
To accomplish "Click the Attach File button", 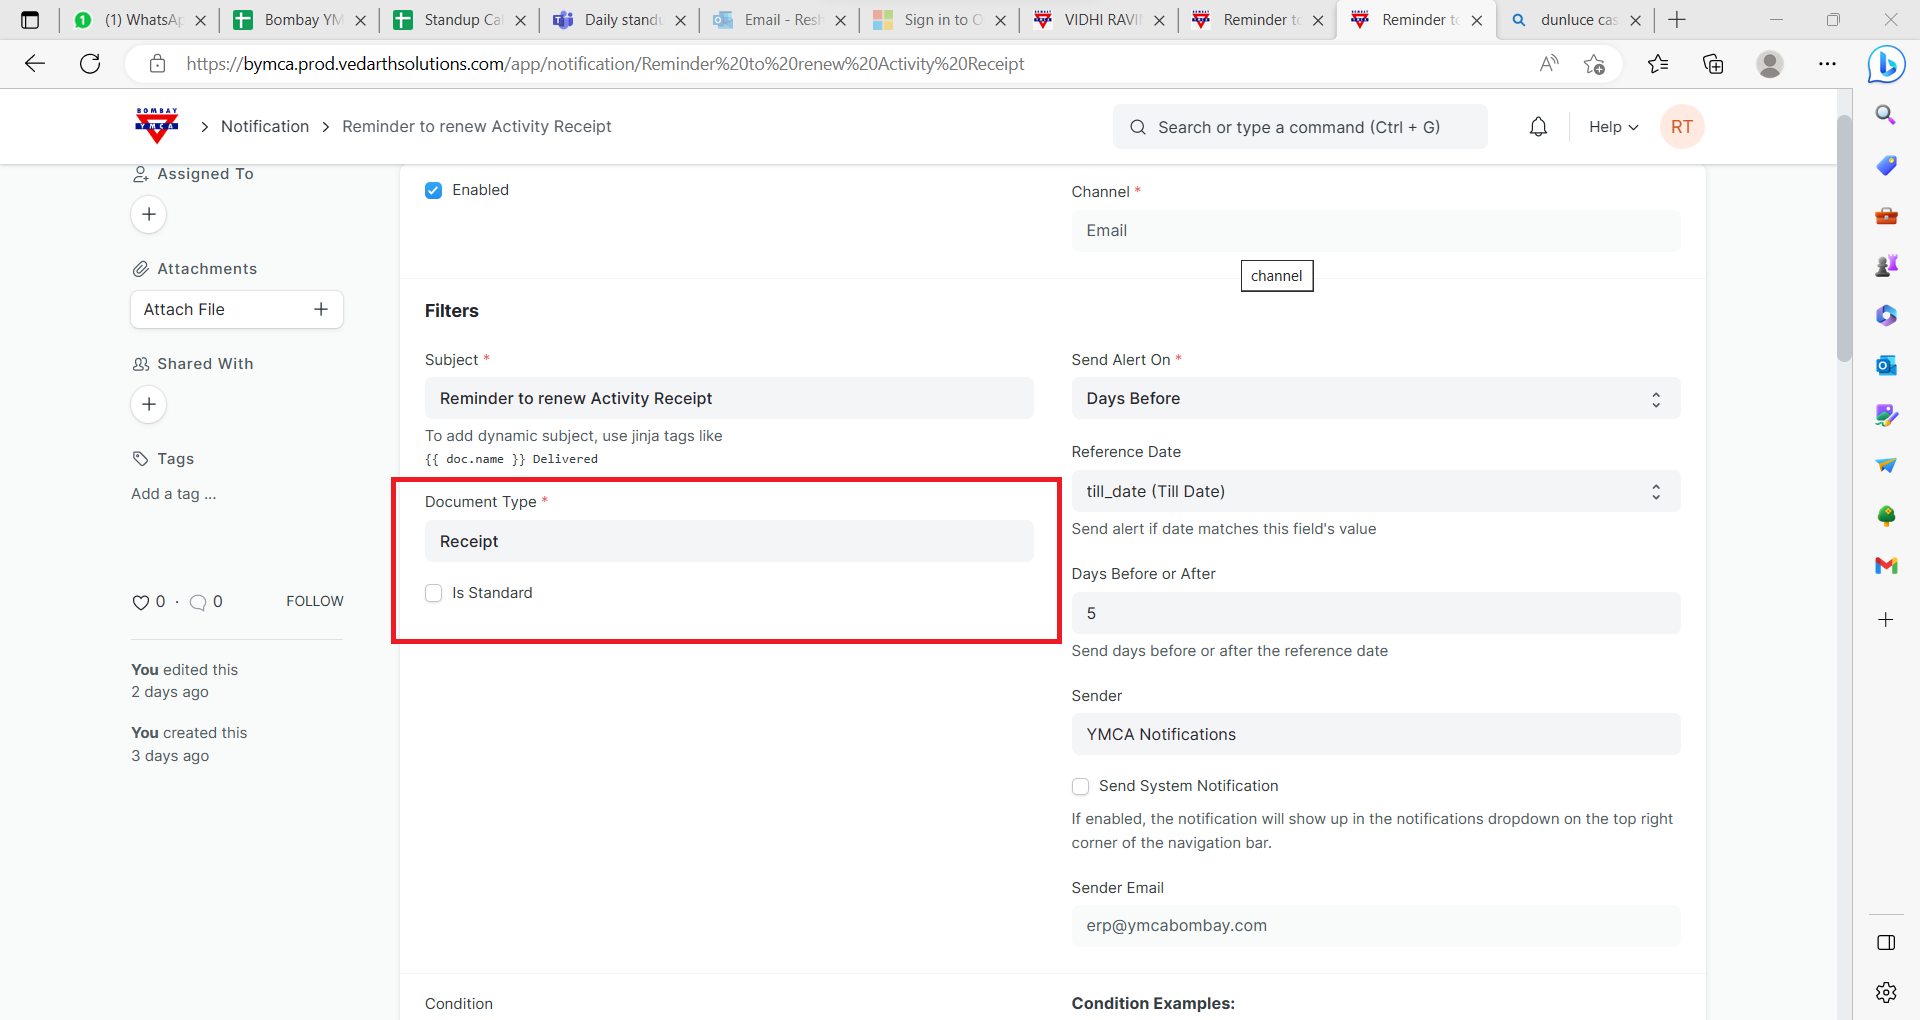I will coord(237,309).
